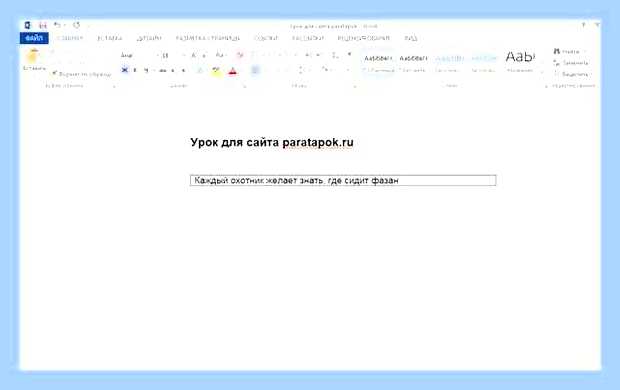Viewport: 620px width, 390px height.
Task: Click the Word application icon in title bar
Action: pyautogui.click(x=27, y=25)
